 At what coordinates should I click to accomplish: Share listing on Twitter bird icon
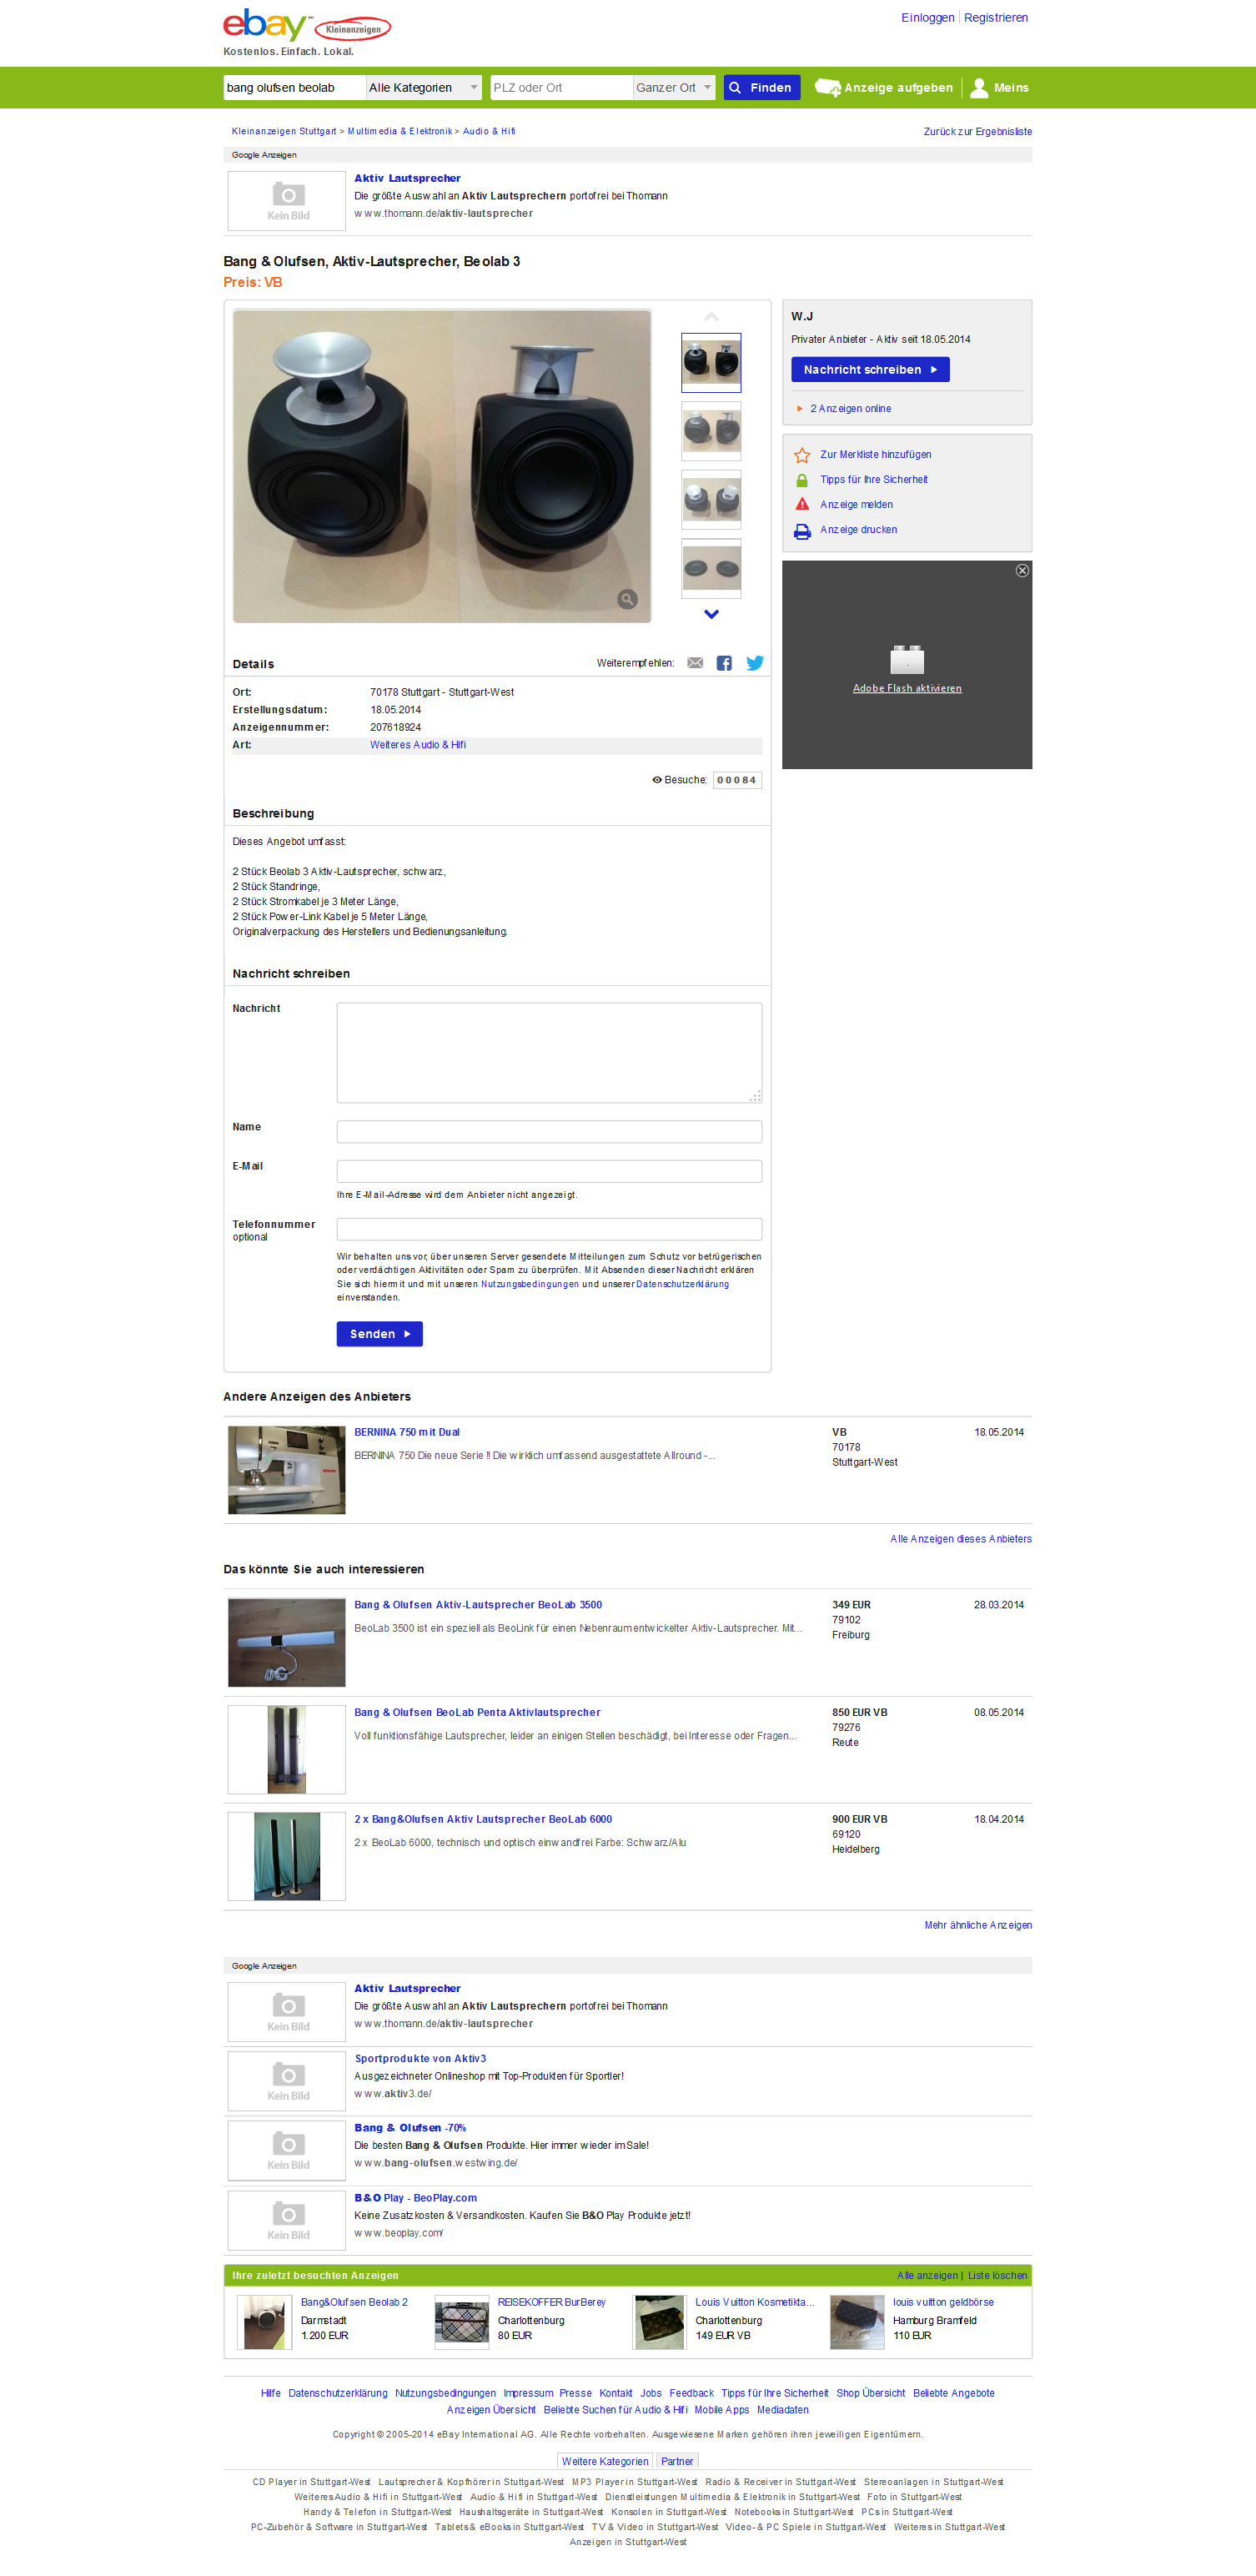coord(755,663)
